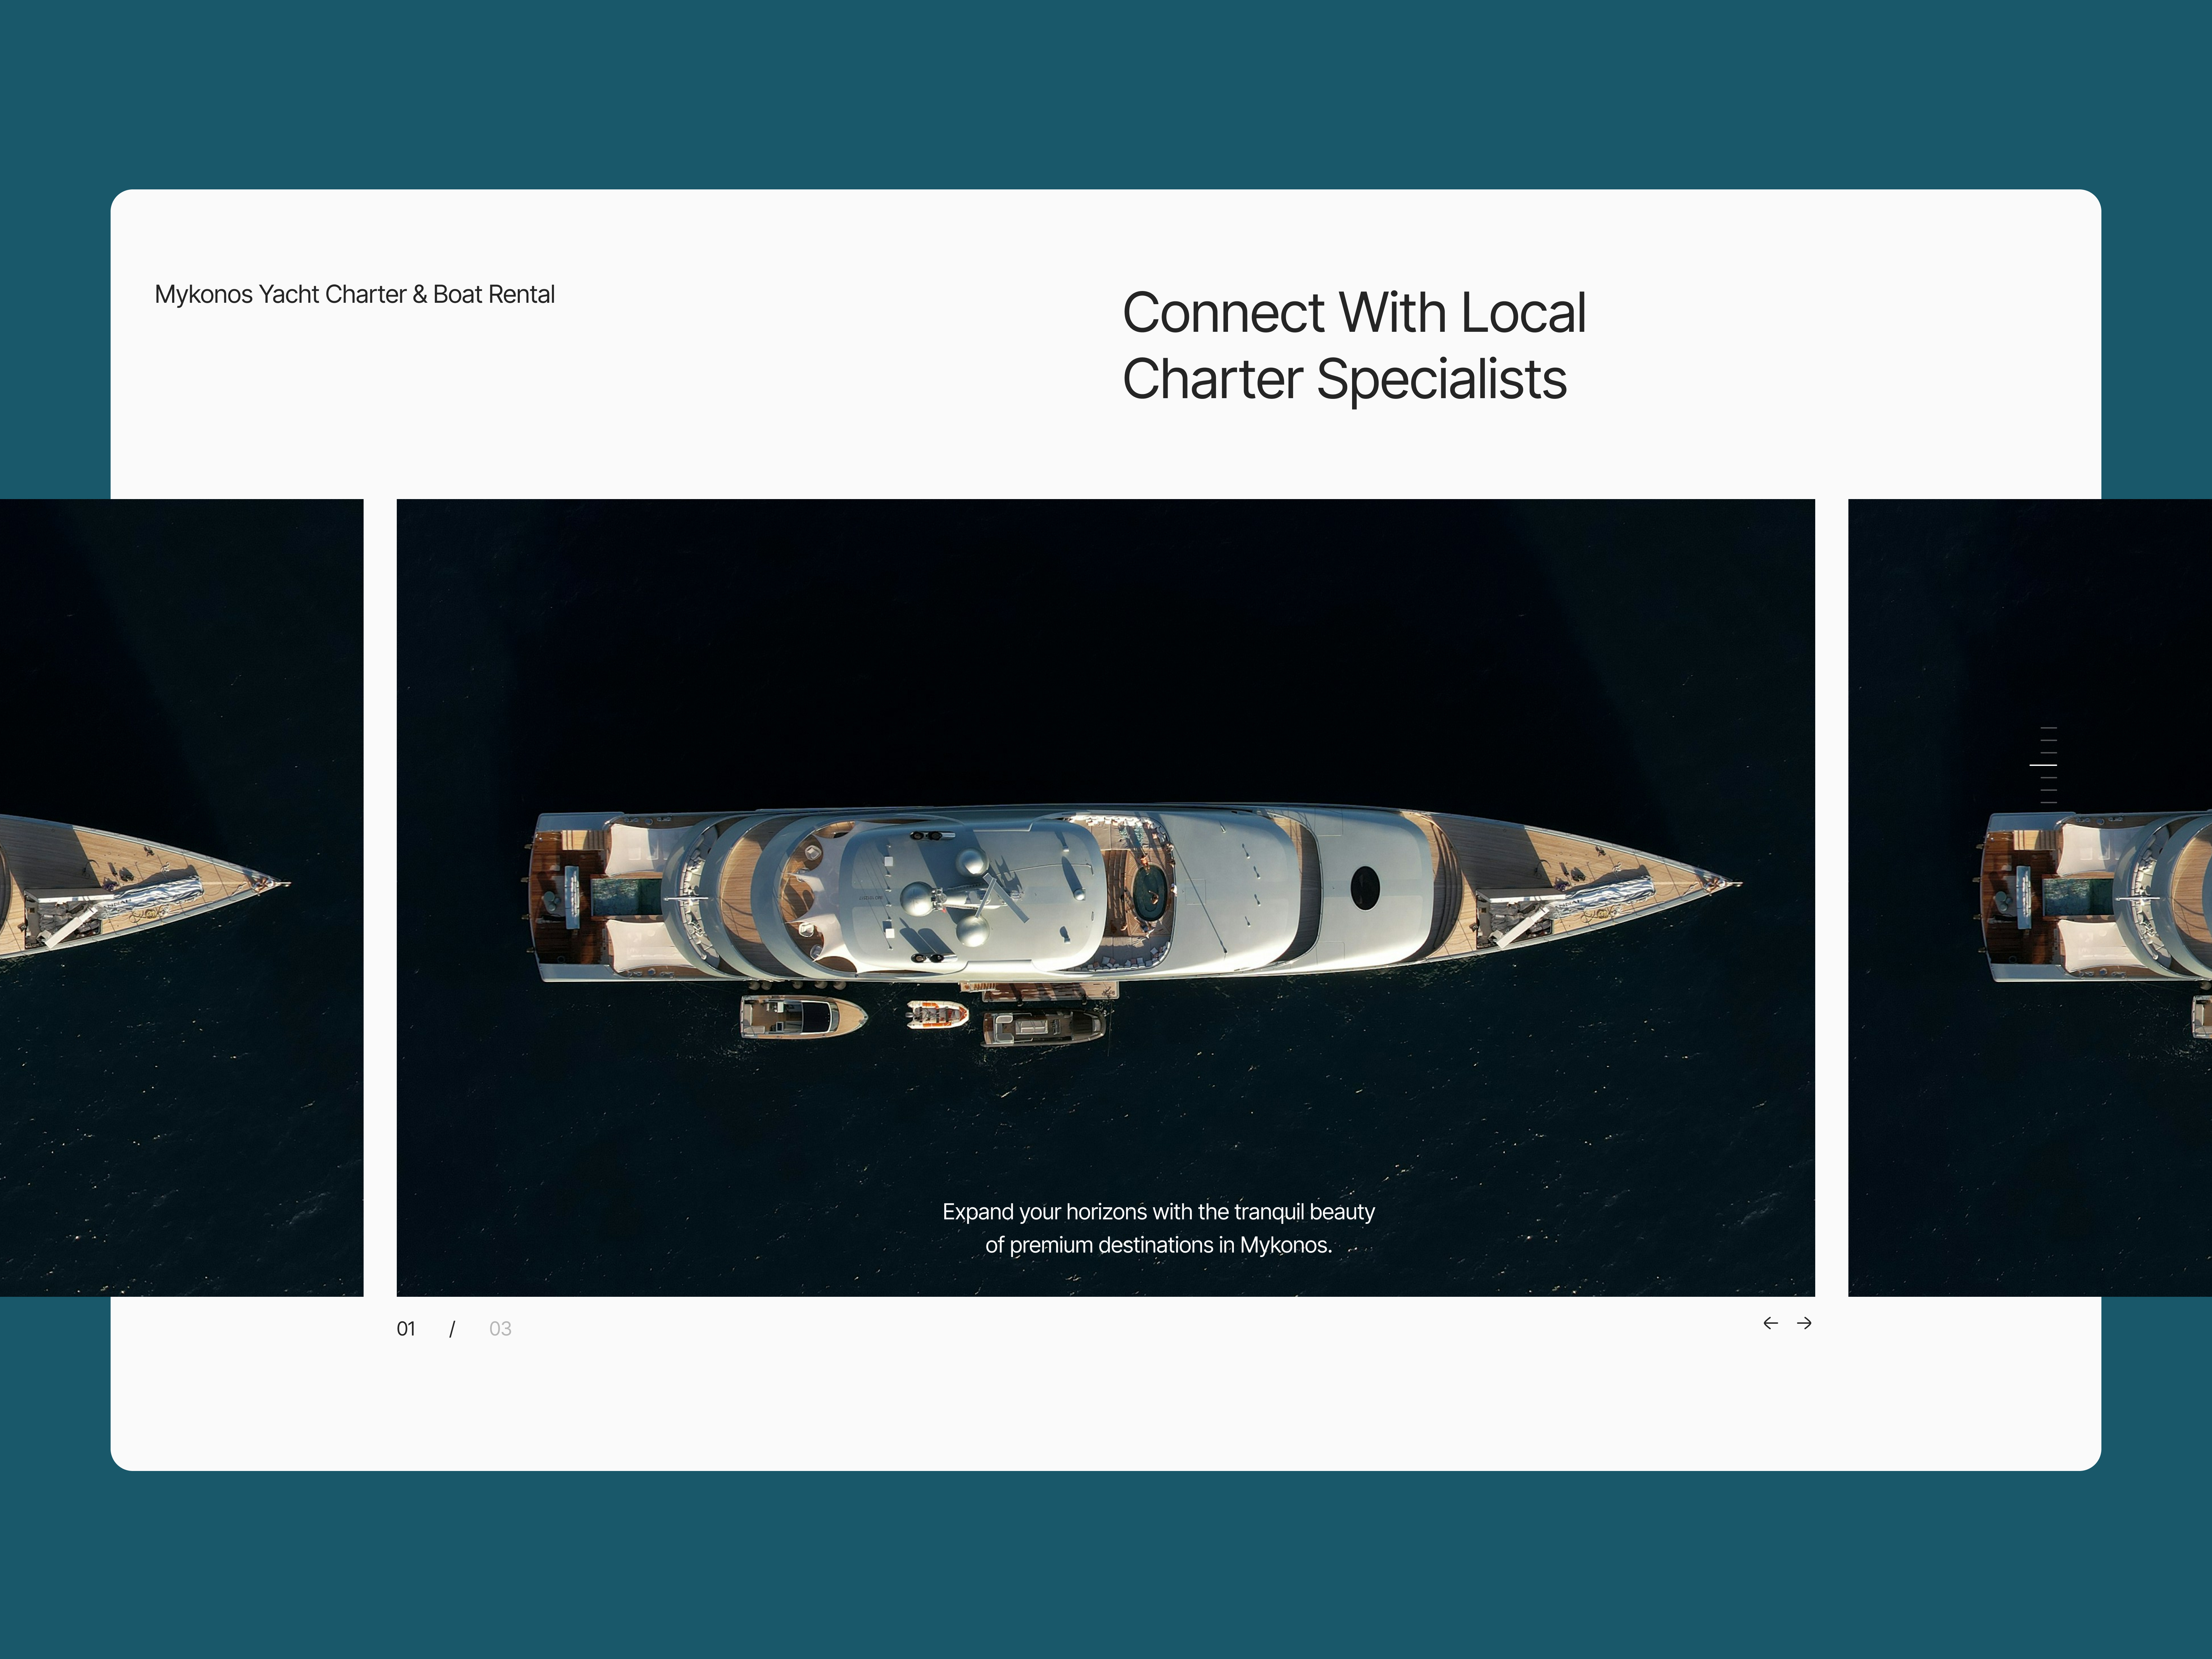2212x1659 pixels.
Task: Click the topmost tick in the vertical section indicator
Action: coord(2049,728)
